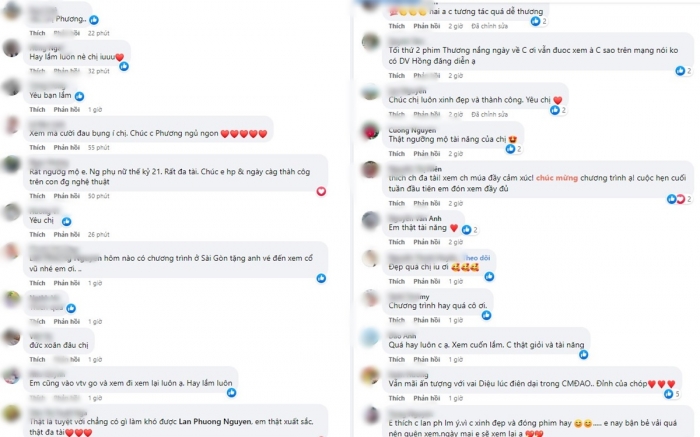Click heart reaction on 'Rất ngưỡng mộ e' comment
Viewport: 700px width, 437px height.
coord(321,191)
